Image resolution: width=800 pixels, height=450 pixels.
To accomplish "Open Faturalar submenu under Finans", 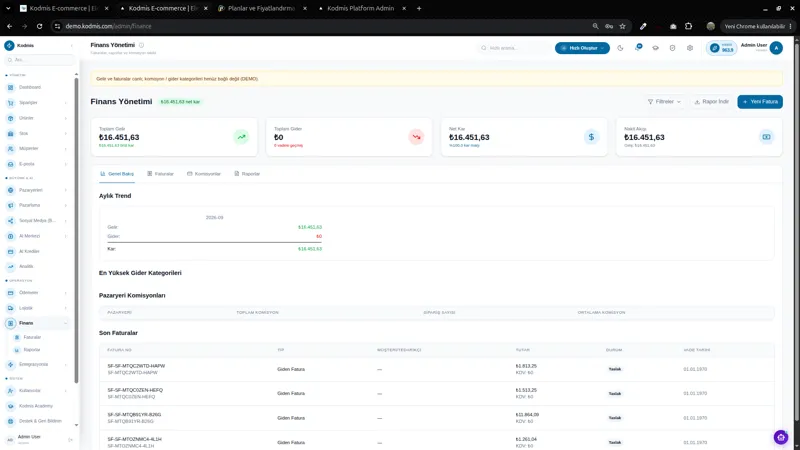I will coord(32,337).
